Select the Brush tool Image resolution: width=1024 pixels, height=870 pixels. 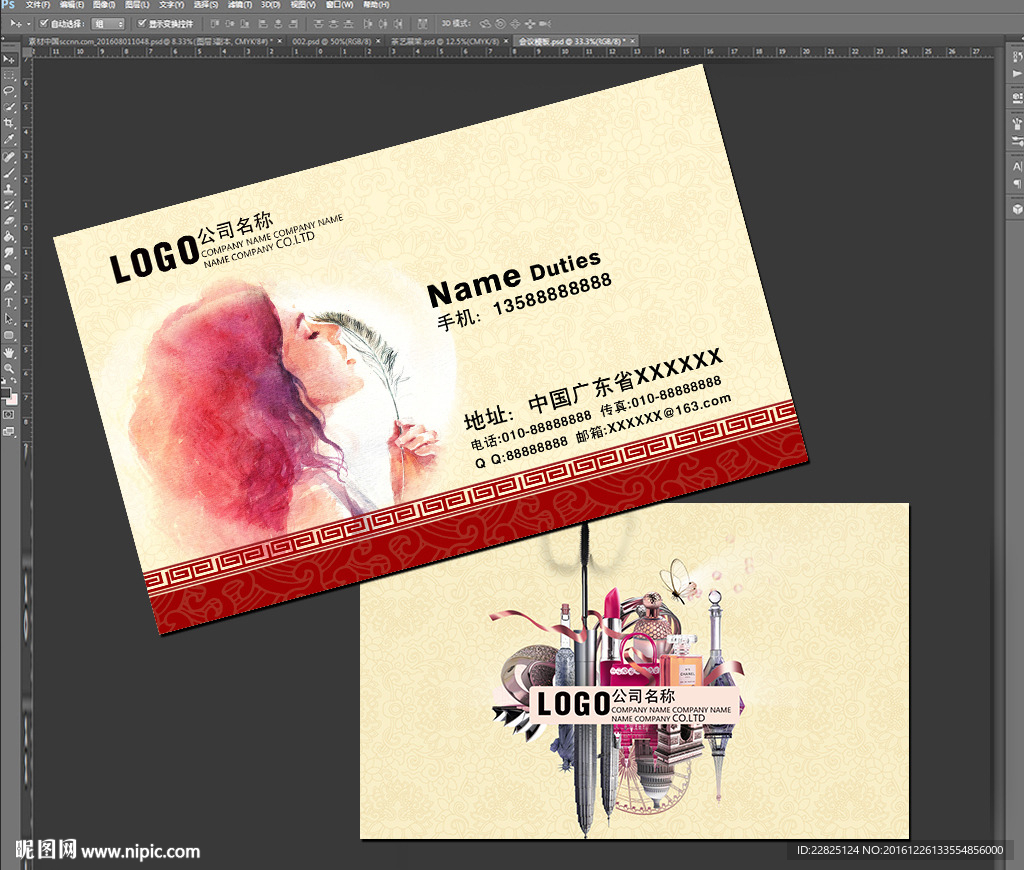pos(8,174)
